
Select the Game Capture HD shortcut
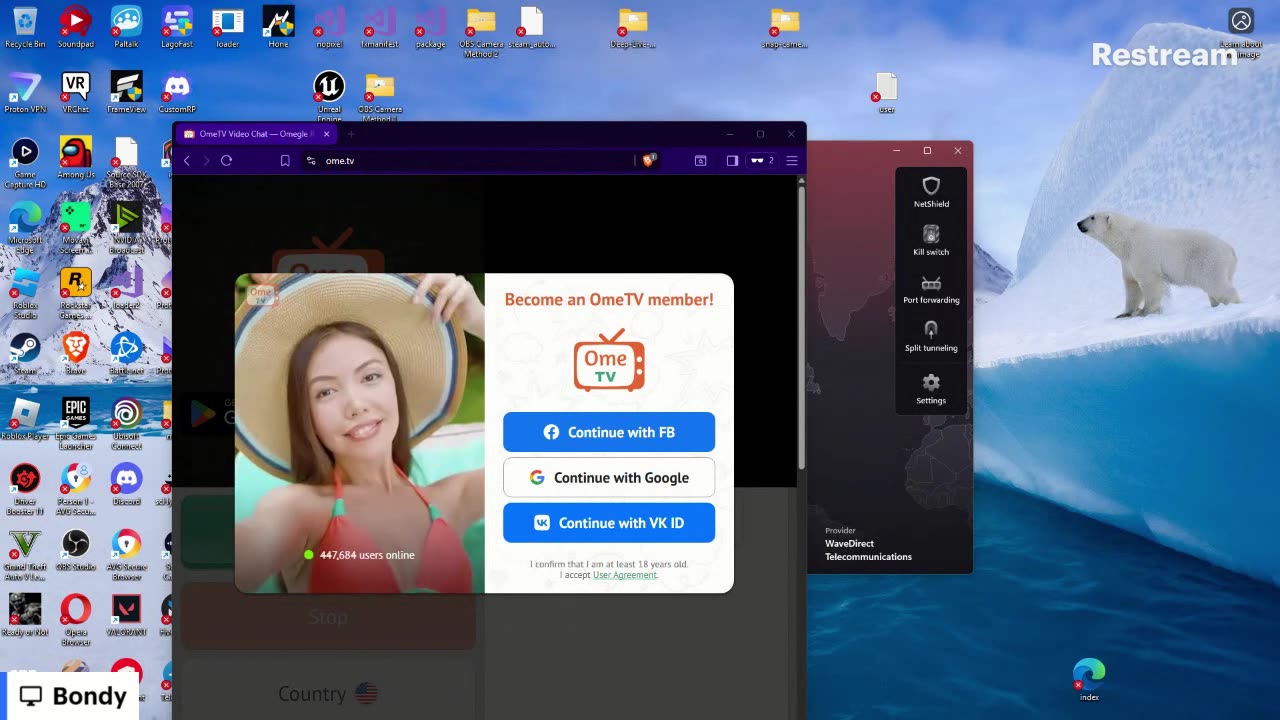25,163
